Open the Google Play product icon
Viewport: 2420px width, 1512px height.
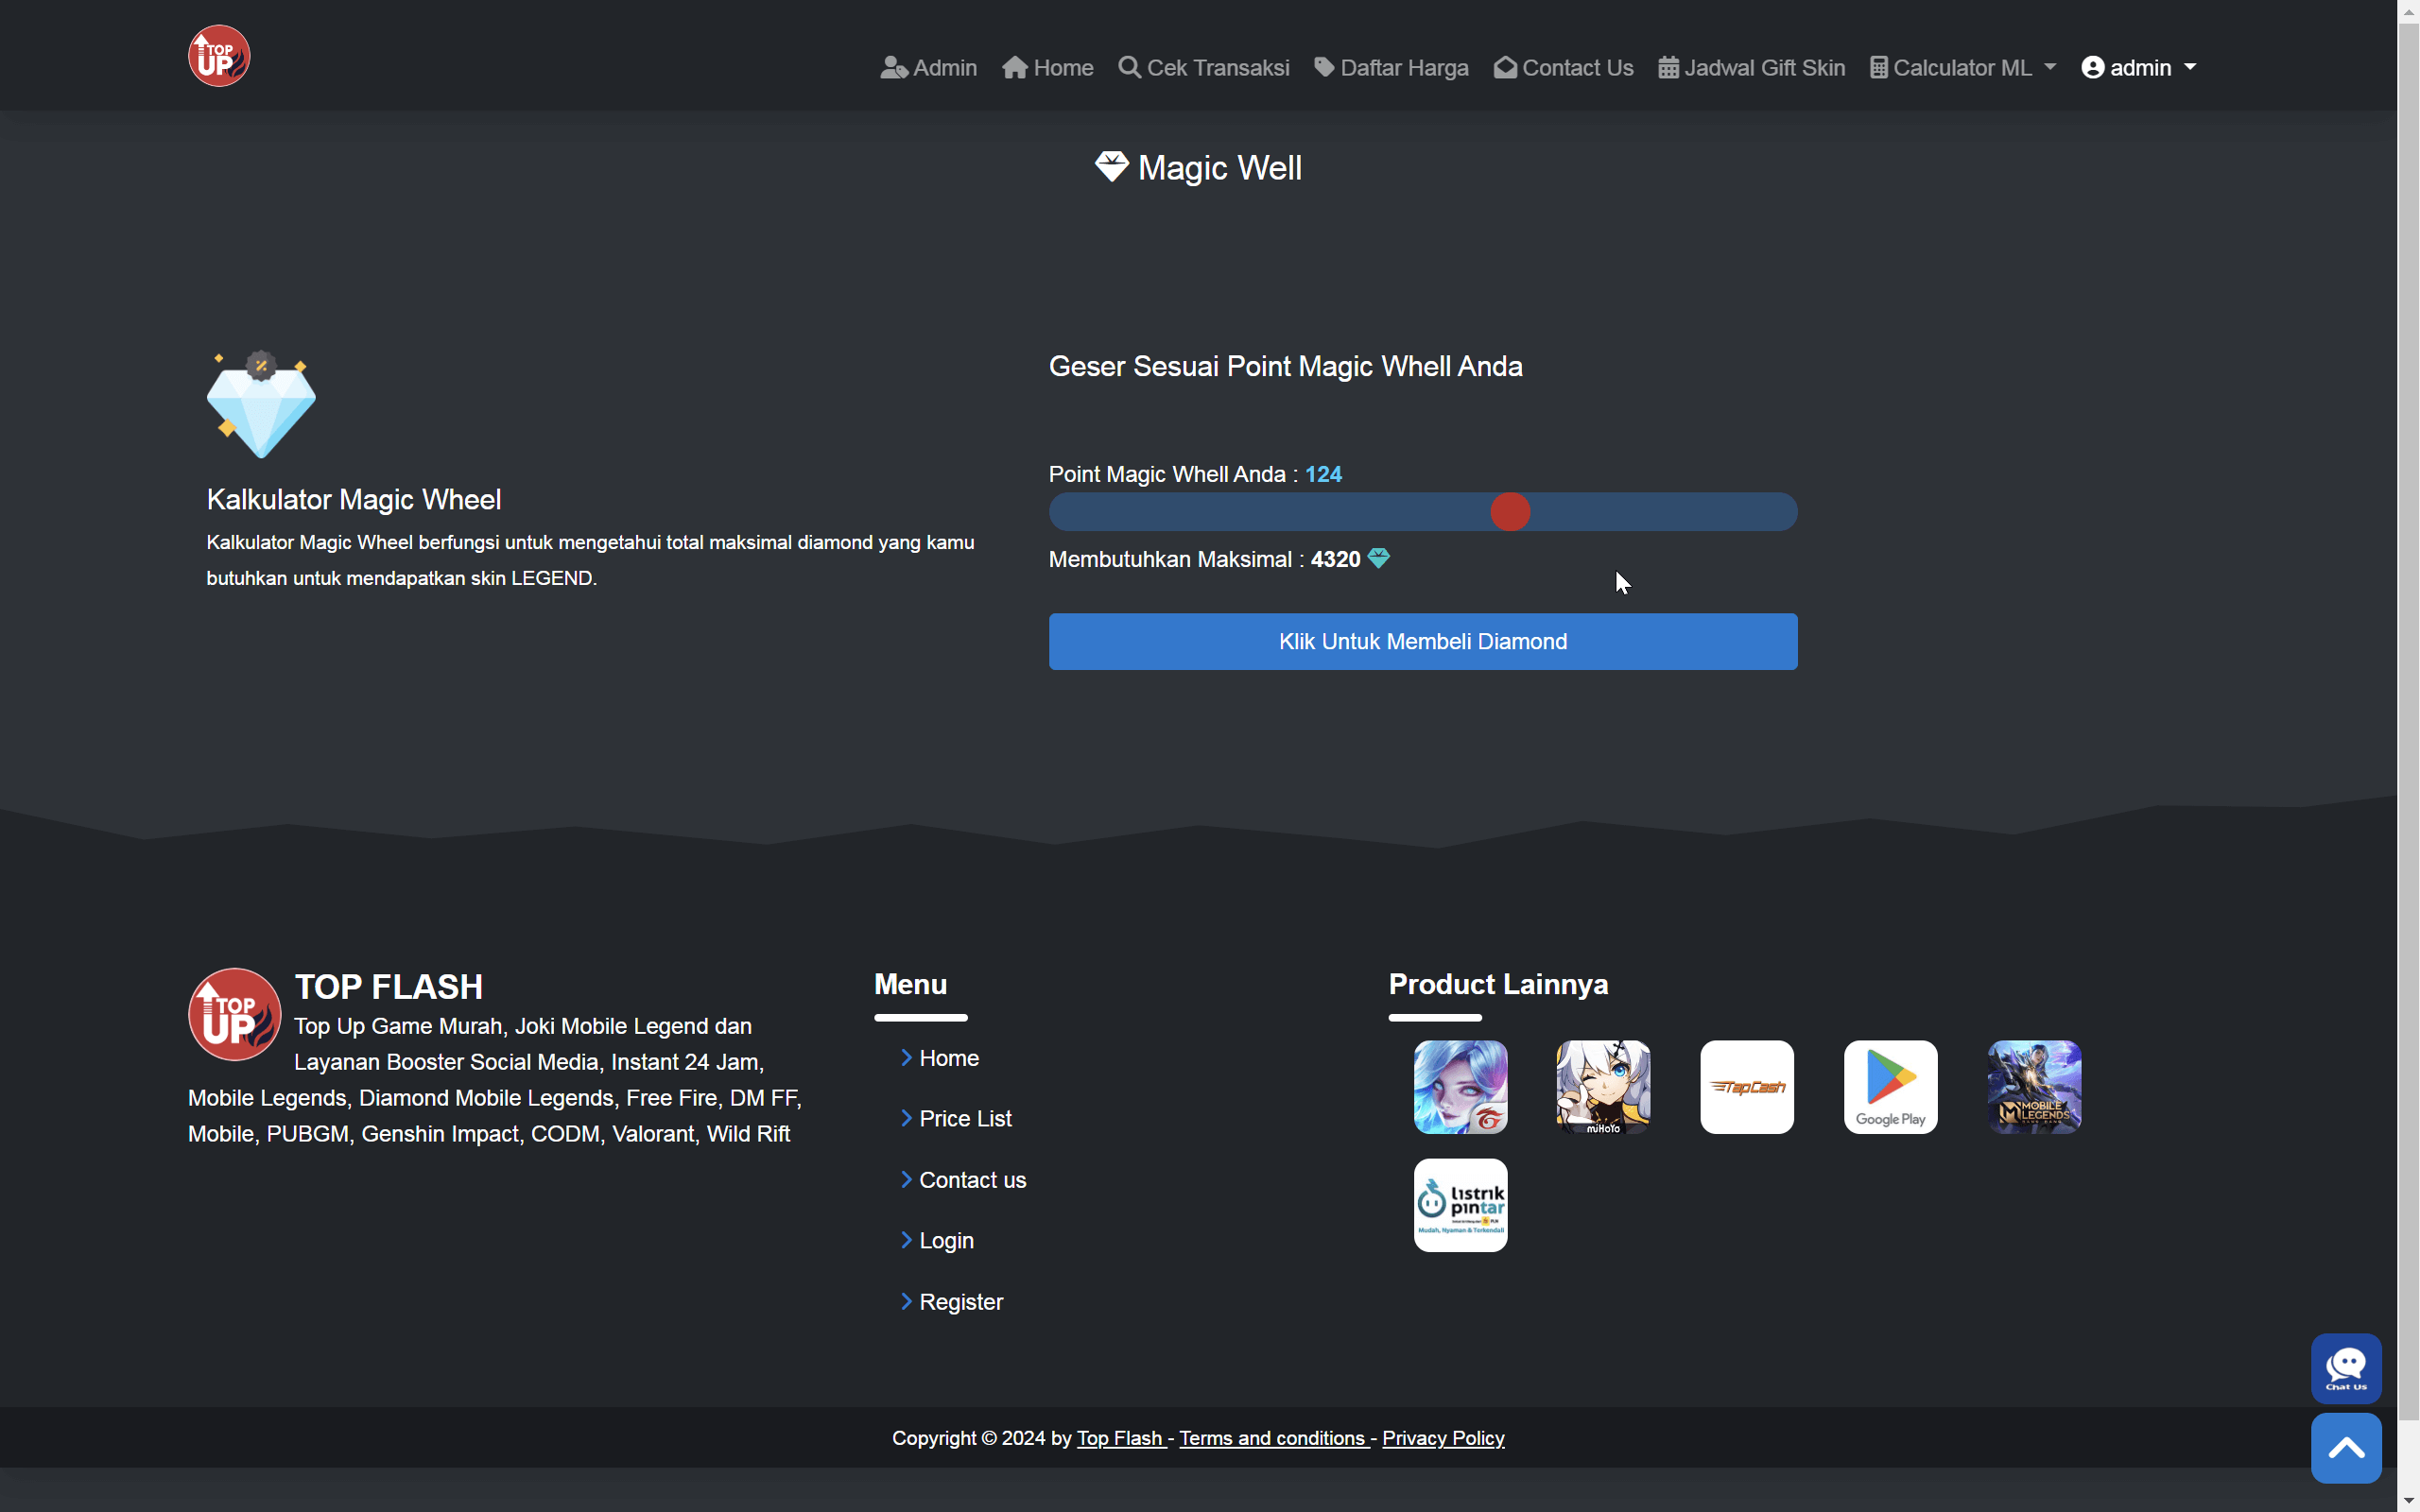tap(1890, 1087)
